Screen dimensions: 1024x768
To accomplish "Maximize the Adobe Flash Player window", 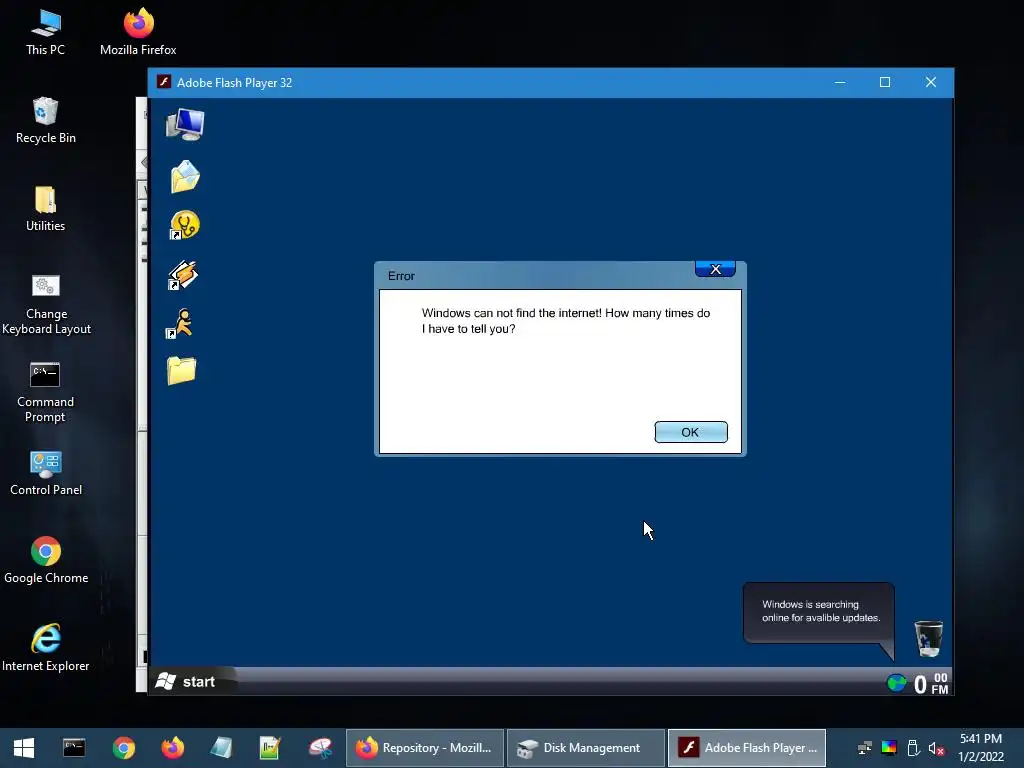I will [885, 82].
